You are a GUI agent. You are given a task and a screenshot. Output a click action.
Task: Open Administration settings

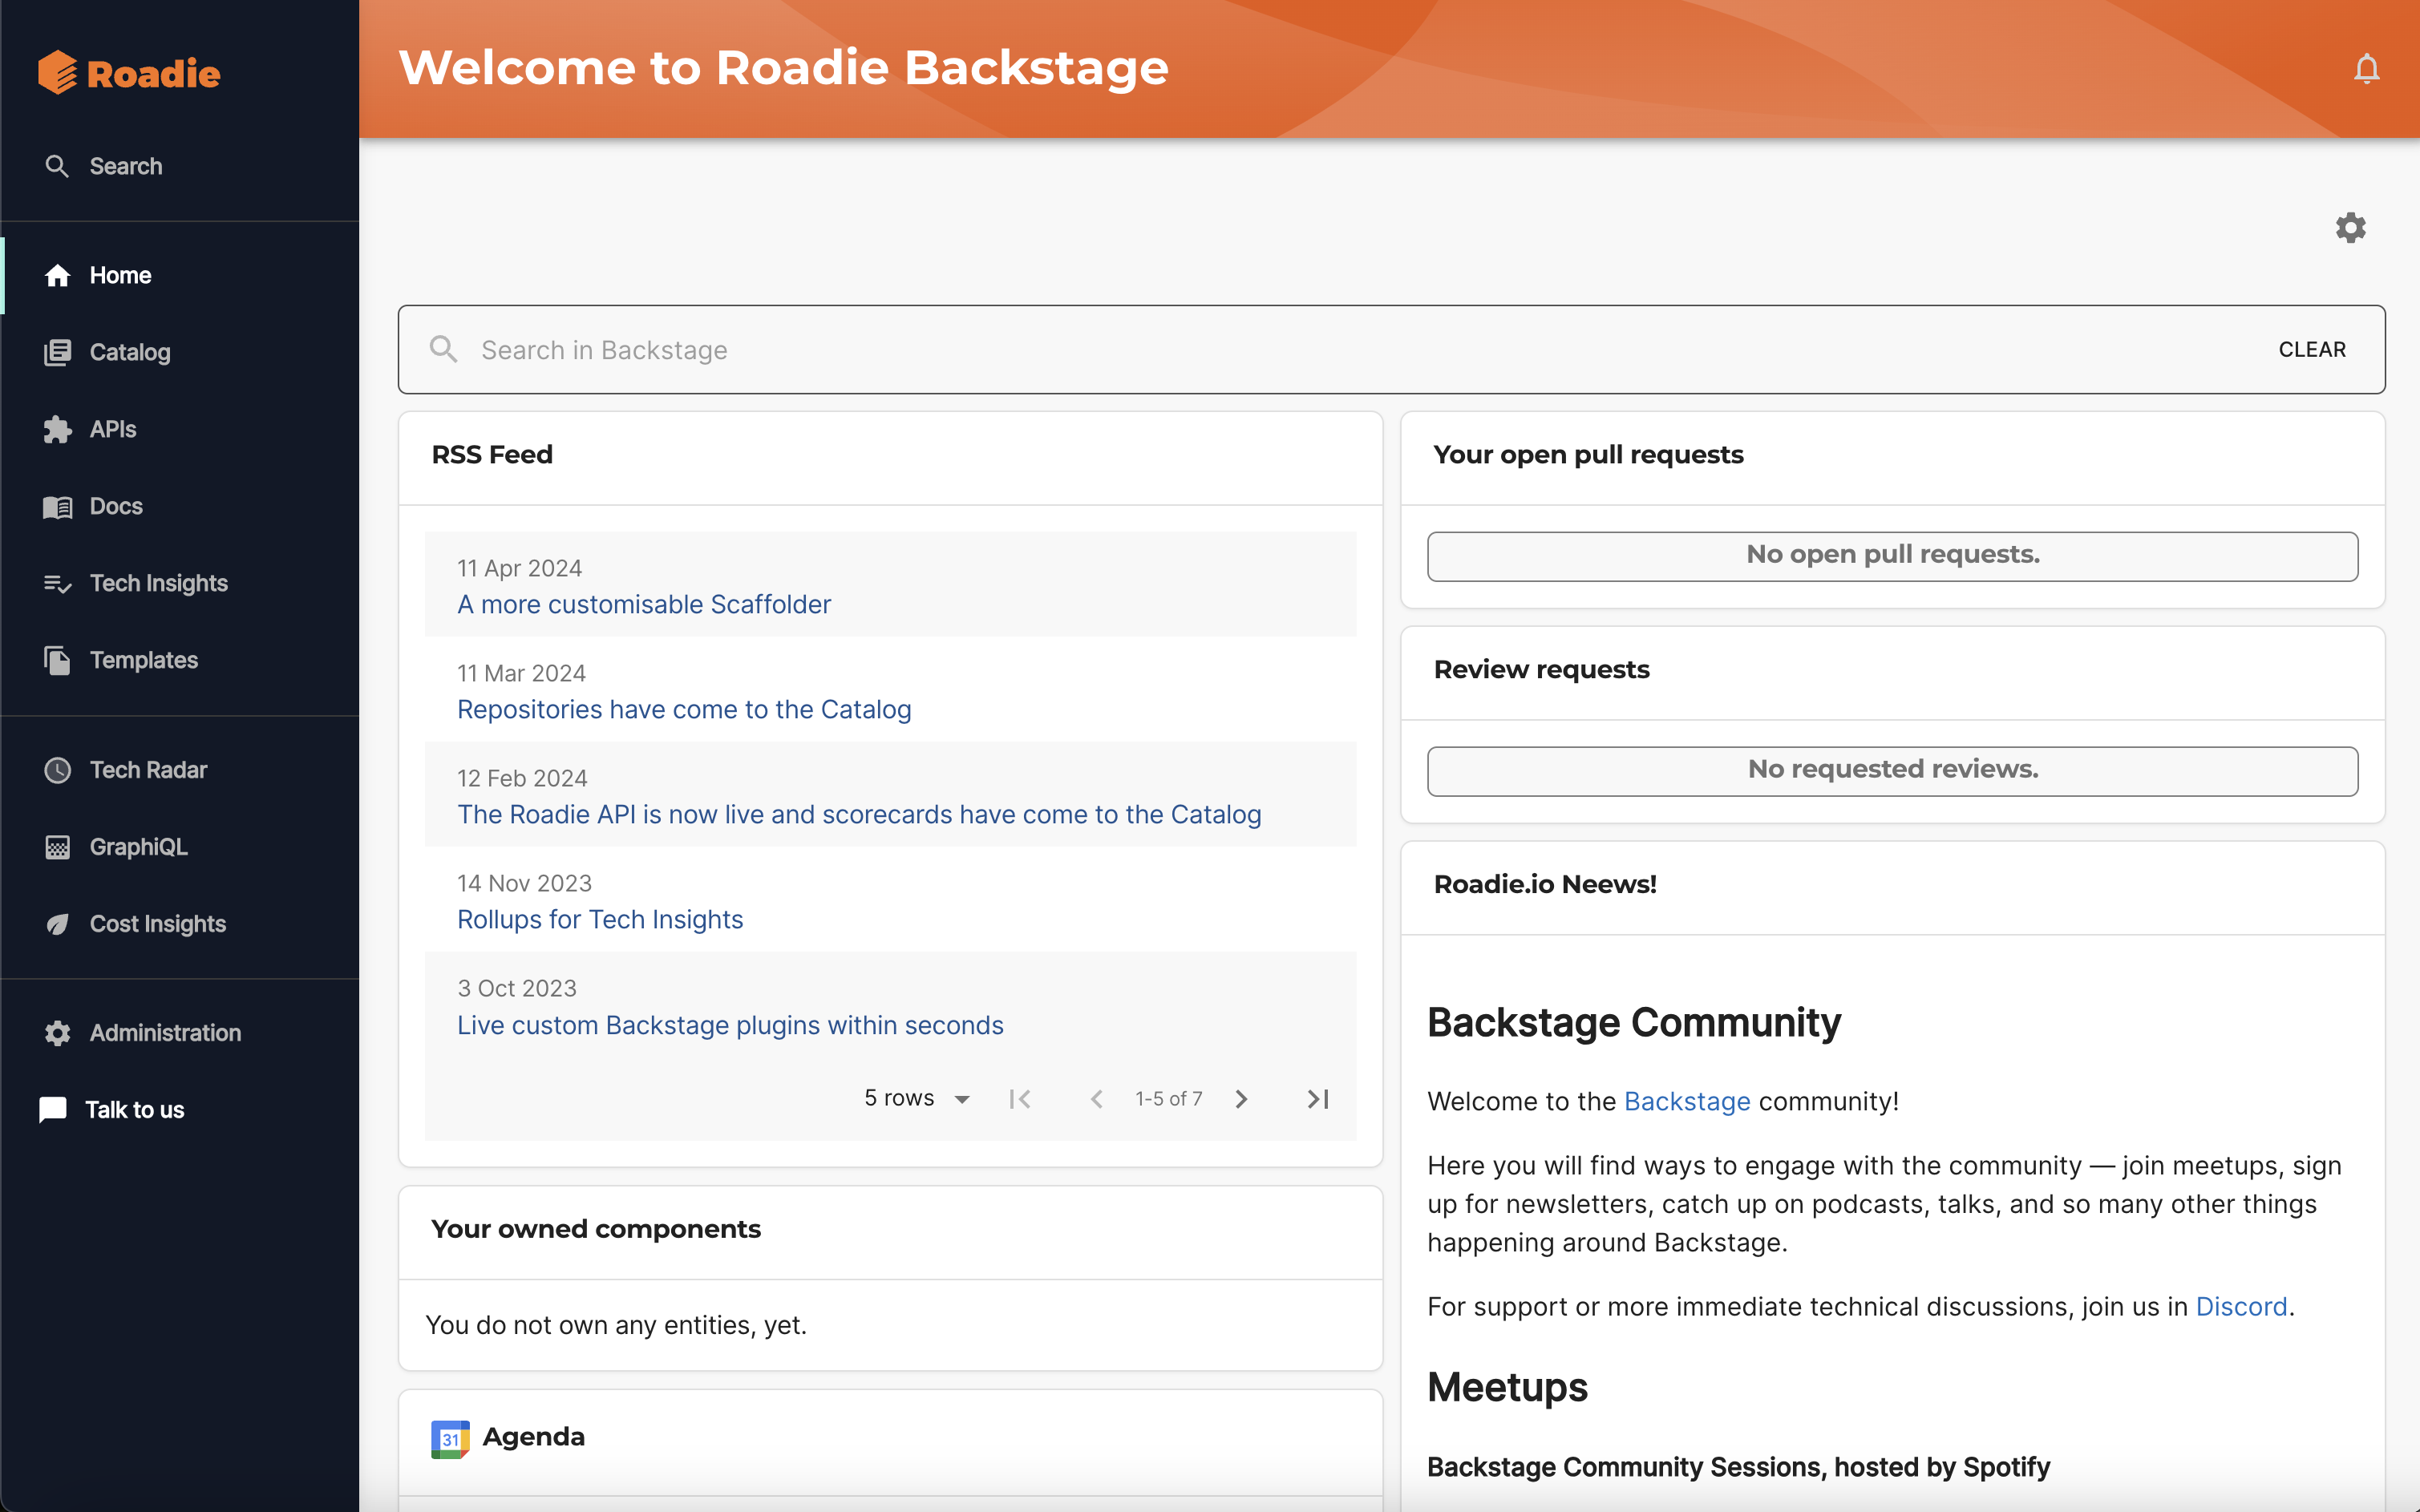coord(165,1033)
